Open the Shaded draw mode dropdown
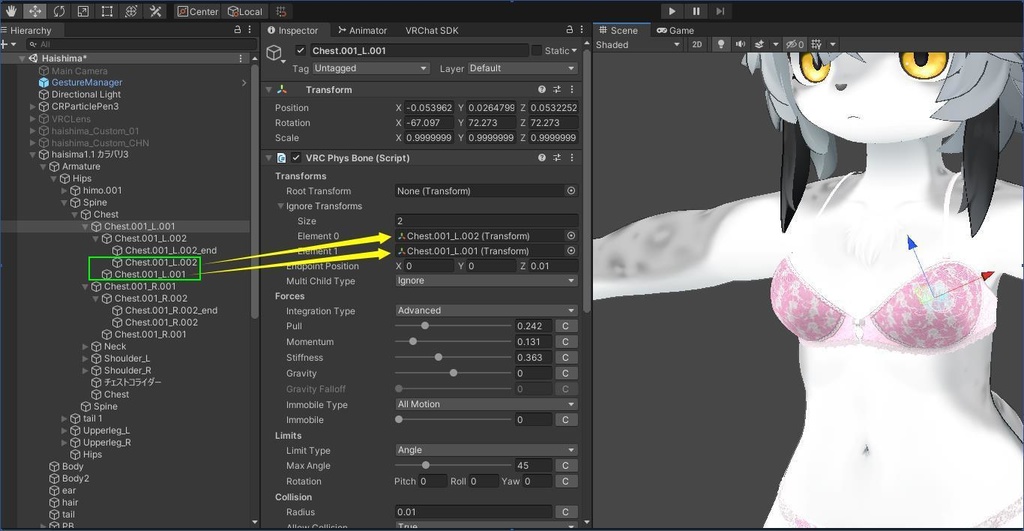This screenshot has width=1024, height=531. point(638,44)
